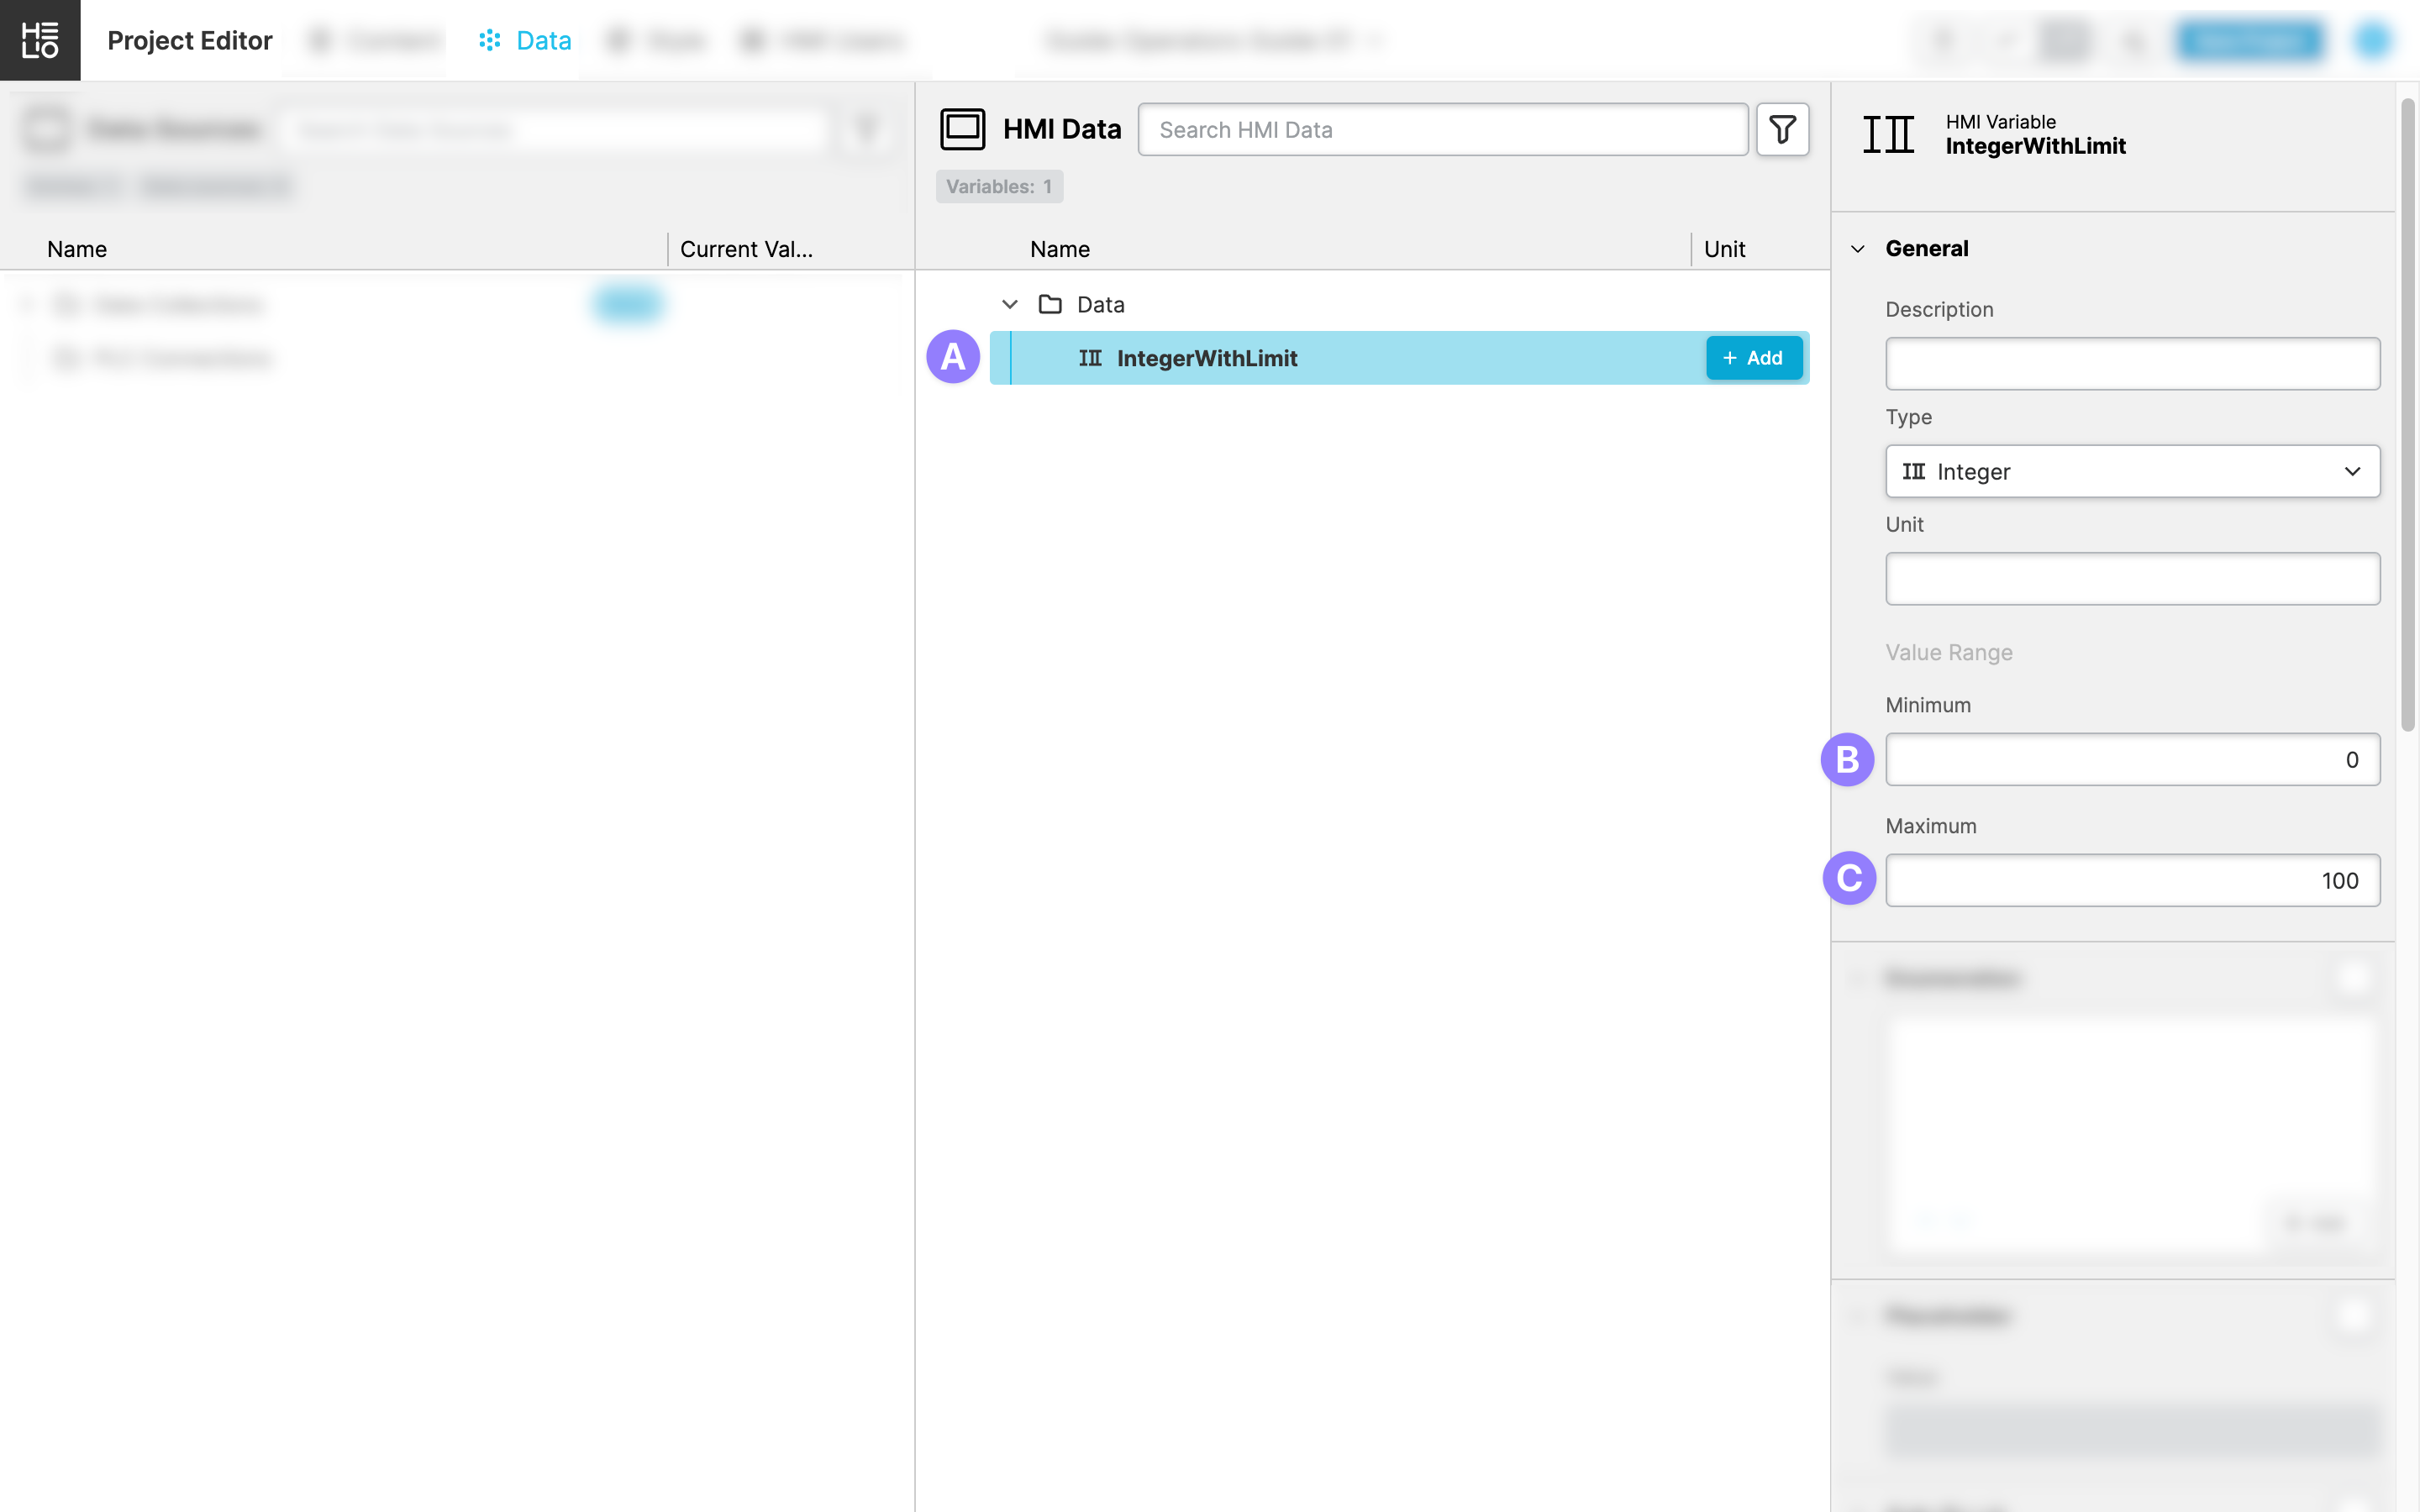This screenshot has width=2420, height=1512.
Task: Click the Project Editor title
Action: (x=189, y=40)
